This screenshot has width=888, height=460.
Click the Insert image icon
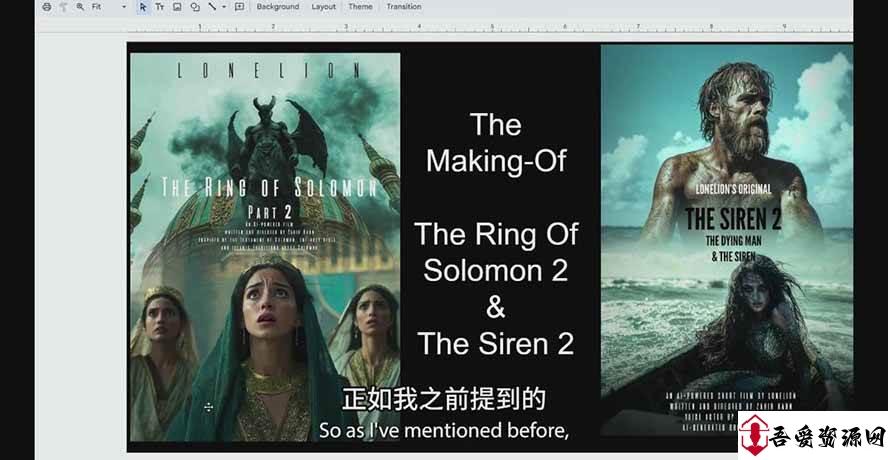(177, 7)
